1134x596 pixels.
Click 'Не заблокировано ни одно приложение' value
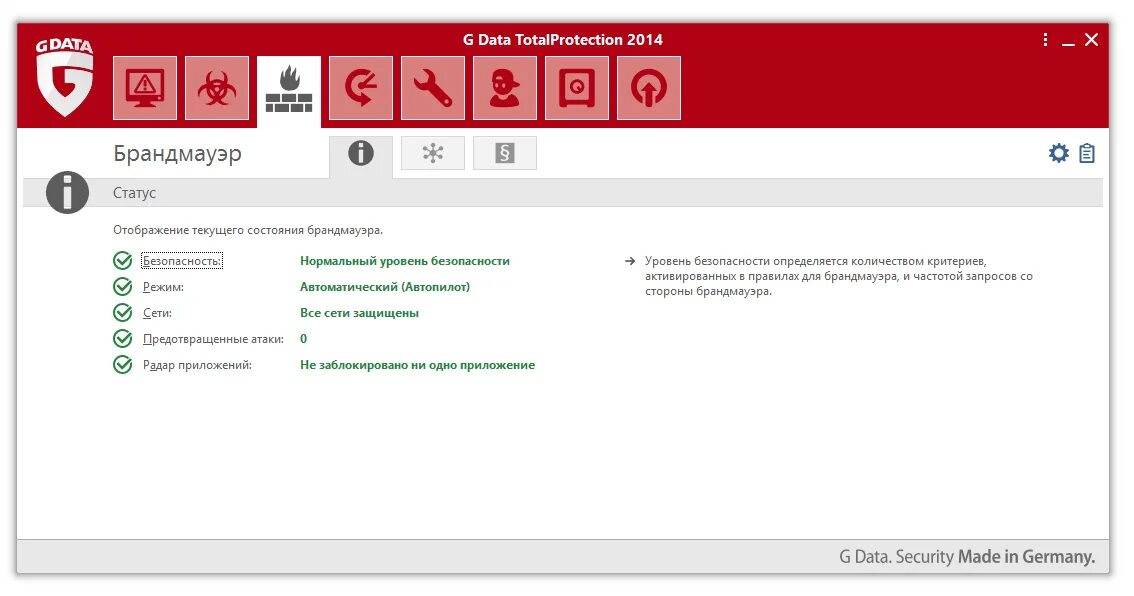417,365
